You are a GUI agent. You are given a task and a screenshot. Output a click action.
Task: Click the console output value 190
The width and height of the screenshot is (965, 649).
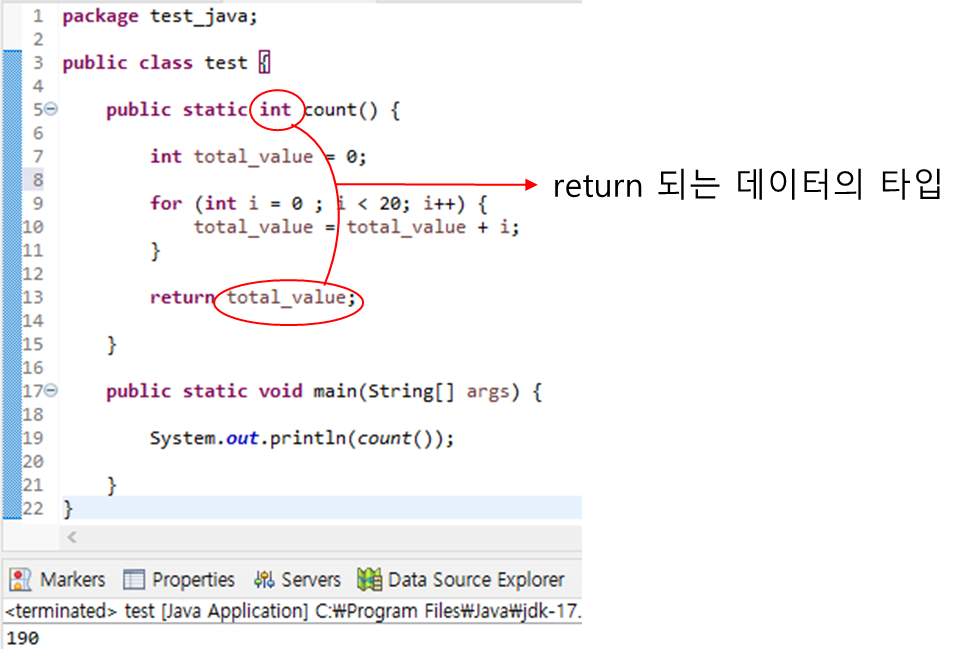pos(23,639)
